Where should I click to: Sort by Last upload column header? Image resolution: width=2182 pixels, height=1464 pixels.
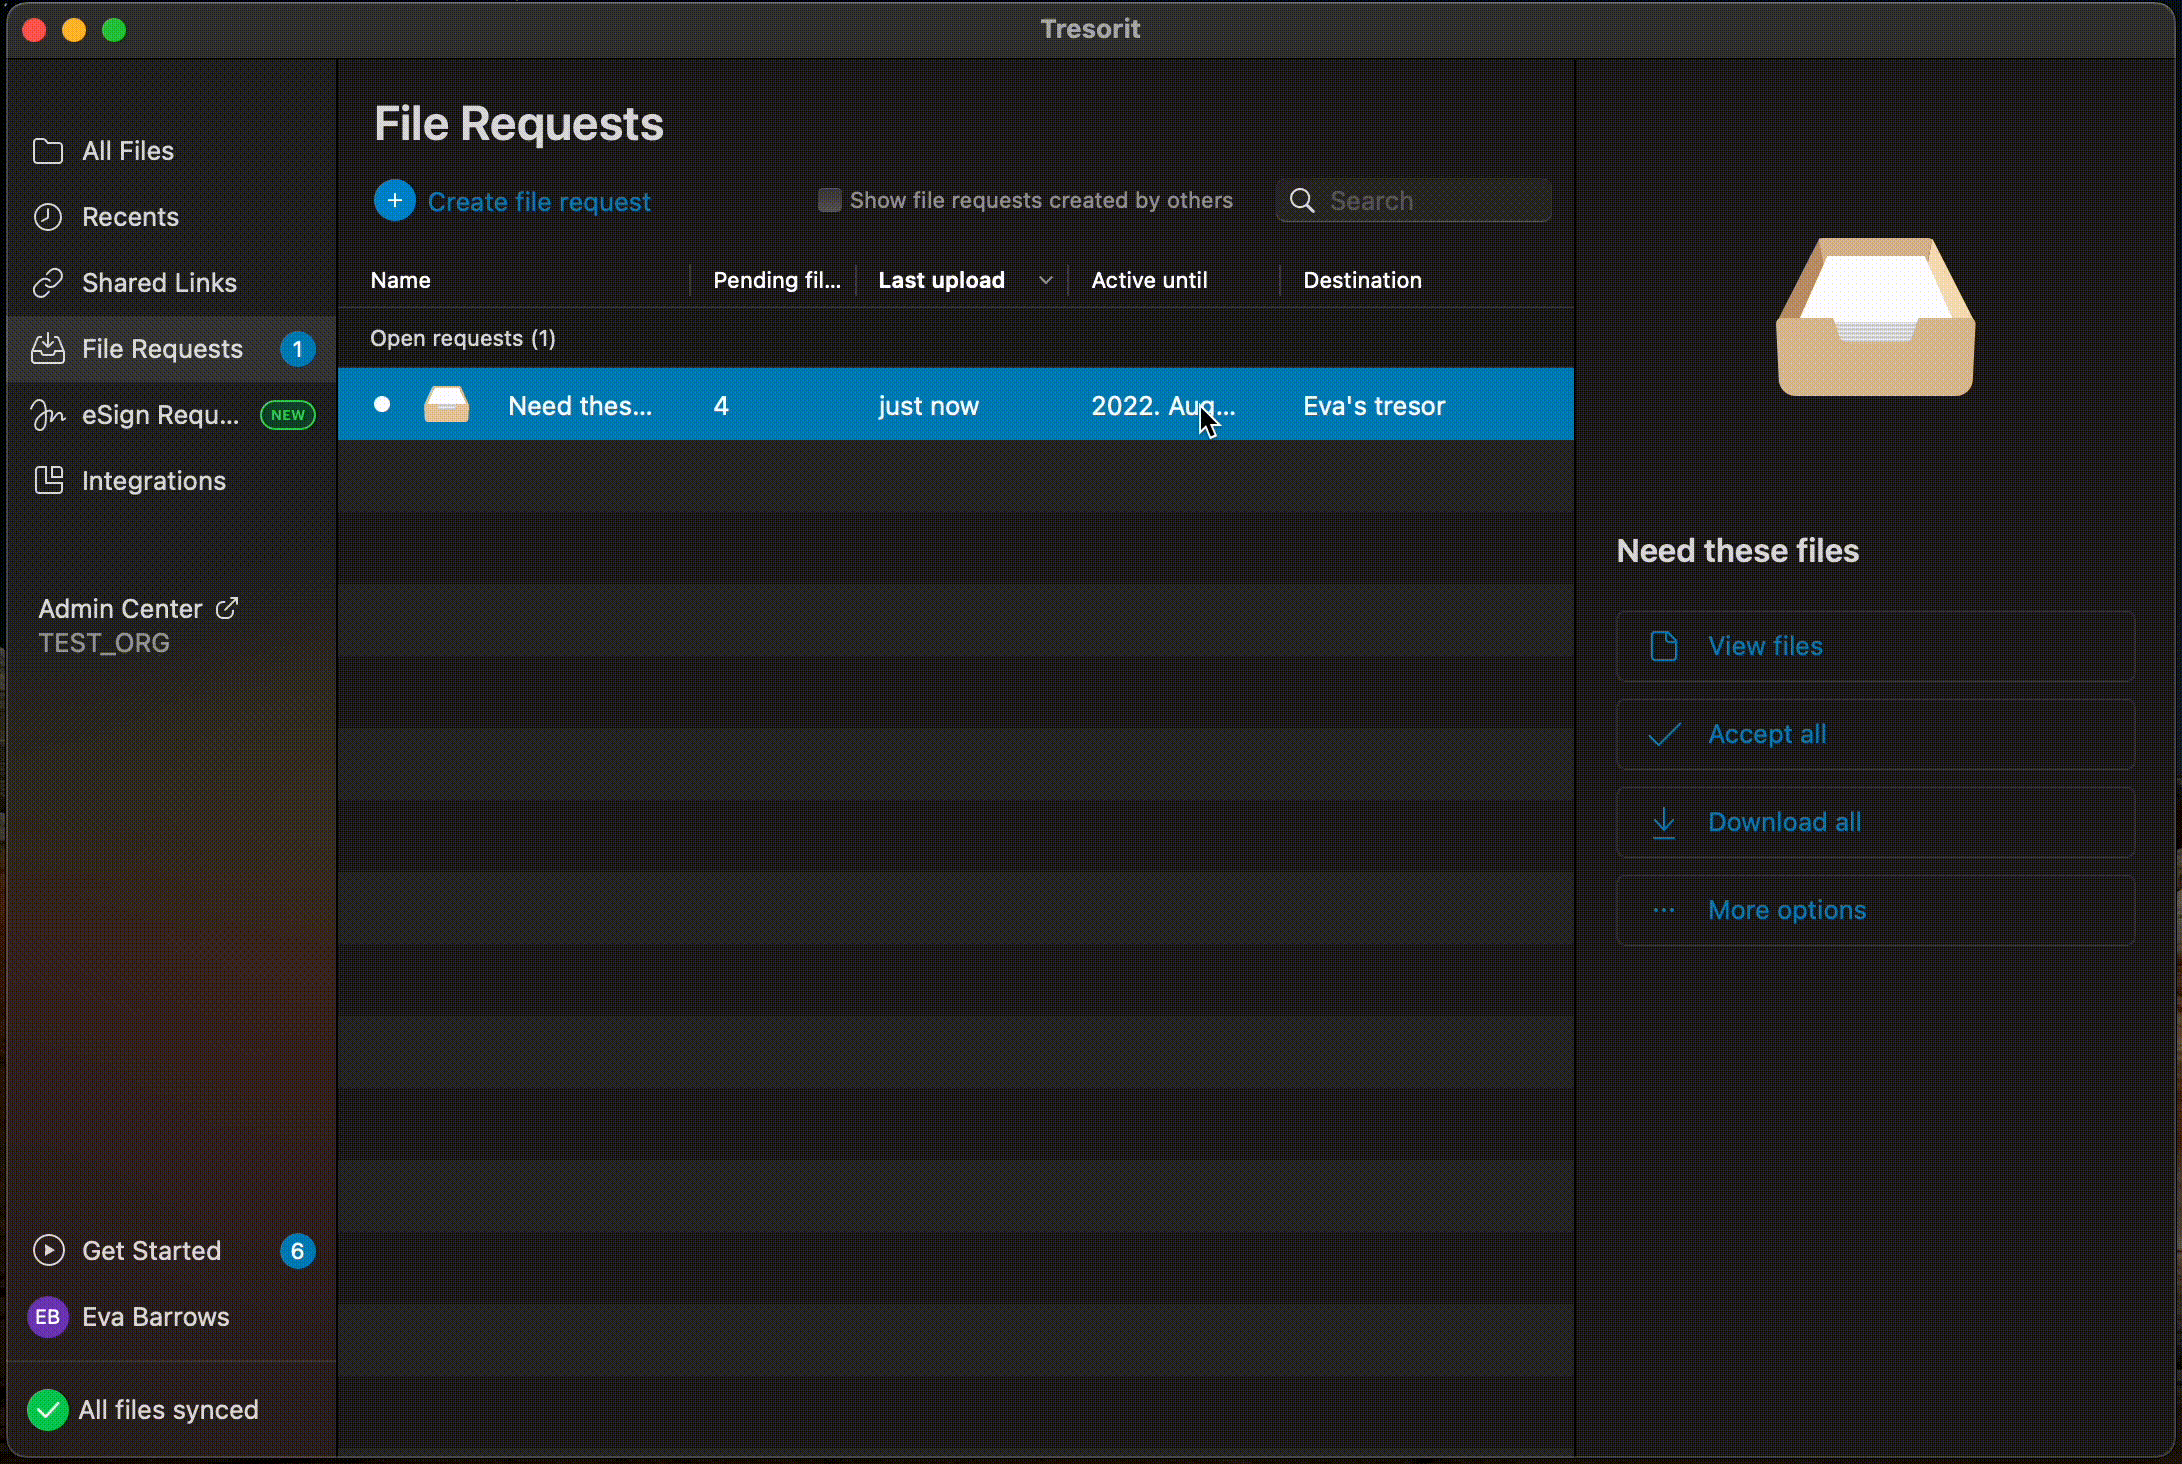941,280
